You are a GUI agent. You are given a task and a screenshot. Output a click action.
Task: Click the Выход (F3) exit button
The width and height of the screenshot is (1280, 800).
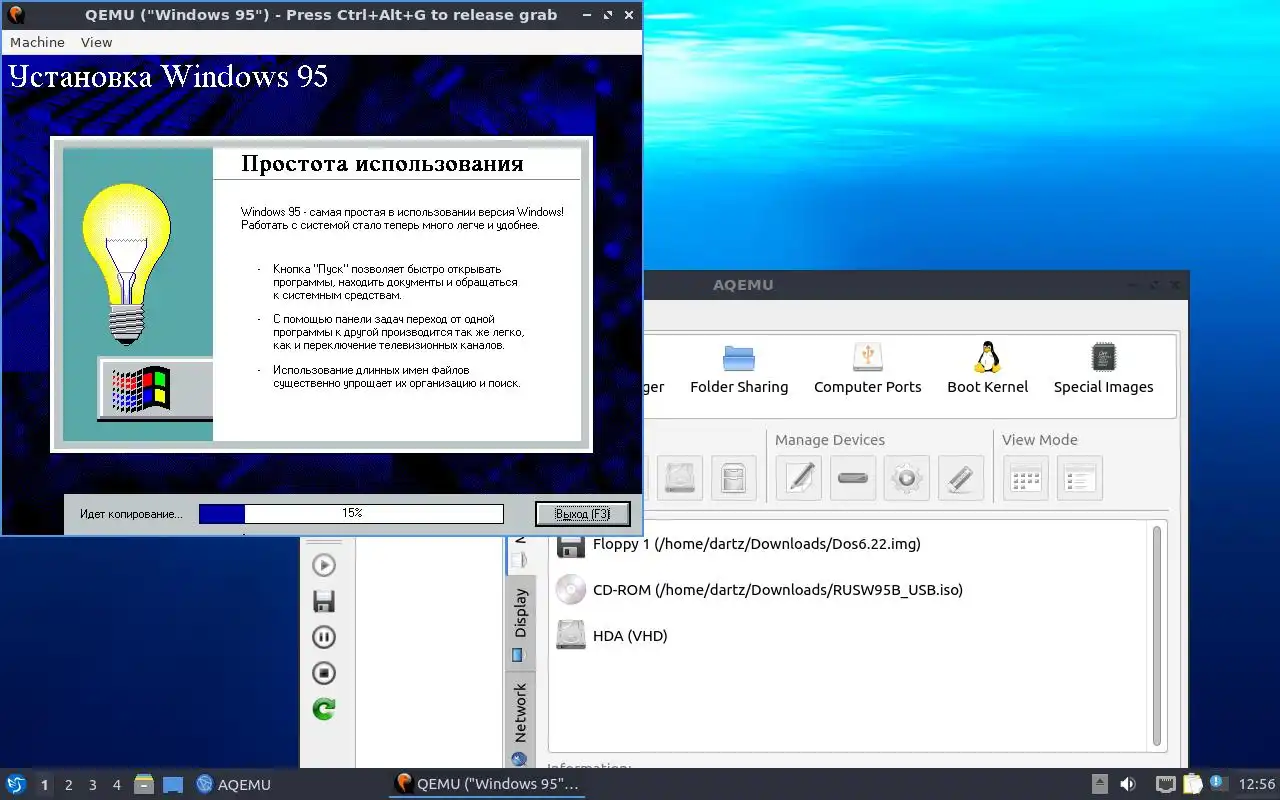click(583, 513)
